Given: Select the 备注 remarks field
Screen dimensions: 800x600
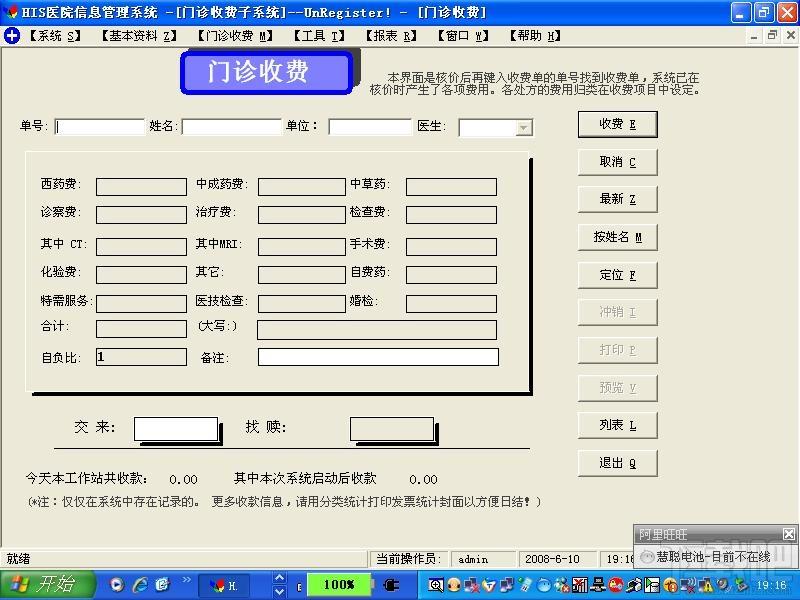Looking at the screenshot, I should 377,357.
